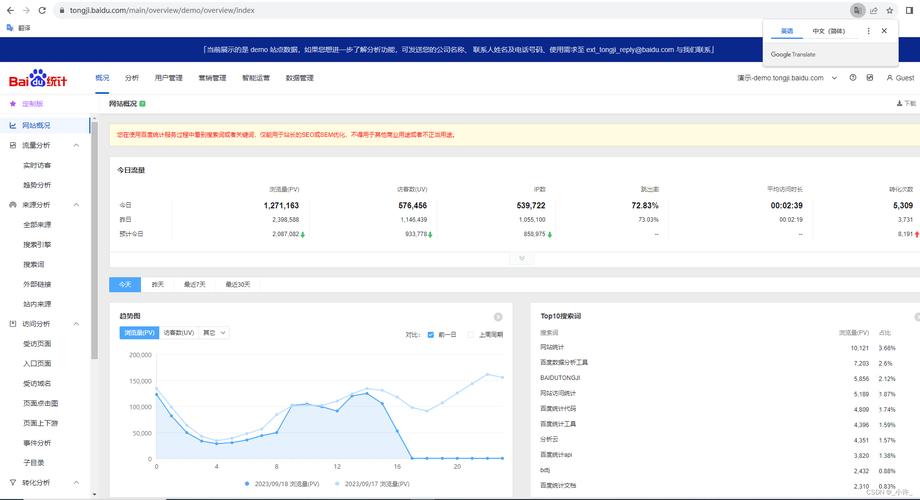Enable the 上周同期 comparison checkbox
The width and height of the screenshot is (920, 500).
pos(471,335)
